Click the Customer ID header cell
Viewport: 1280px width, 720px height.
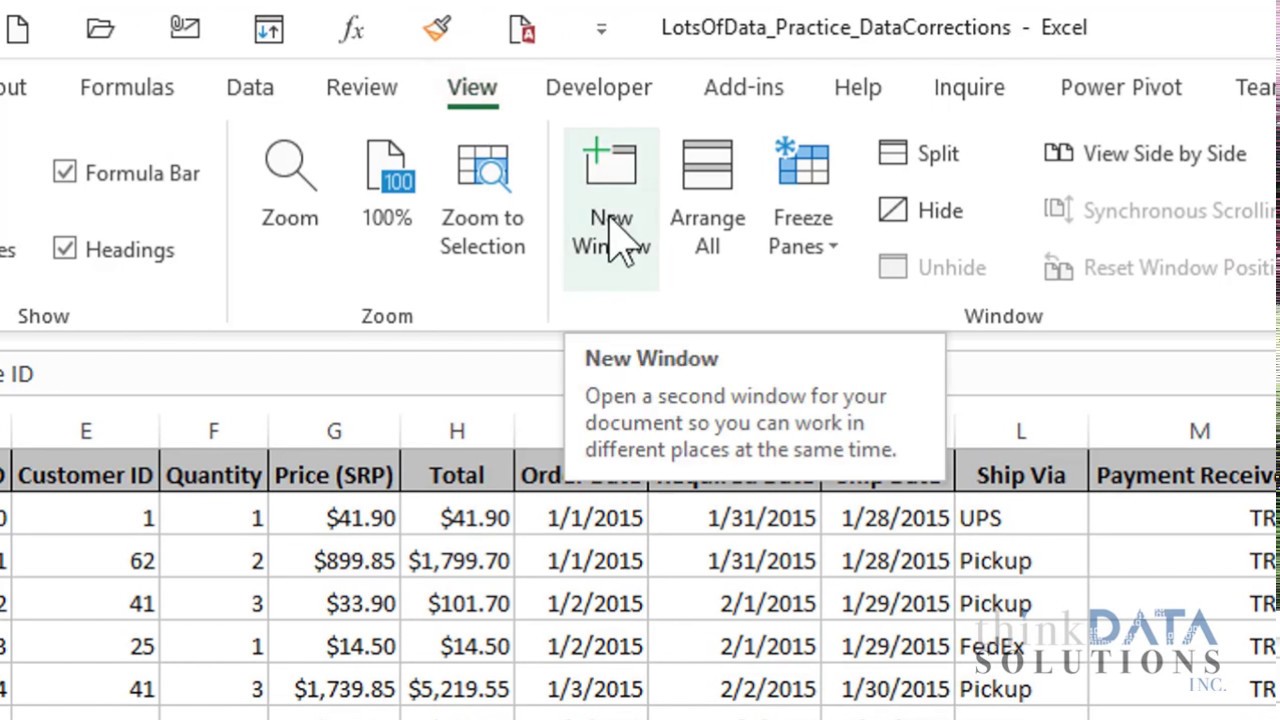point(85,475)
